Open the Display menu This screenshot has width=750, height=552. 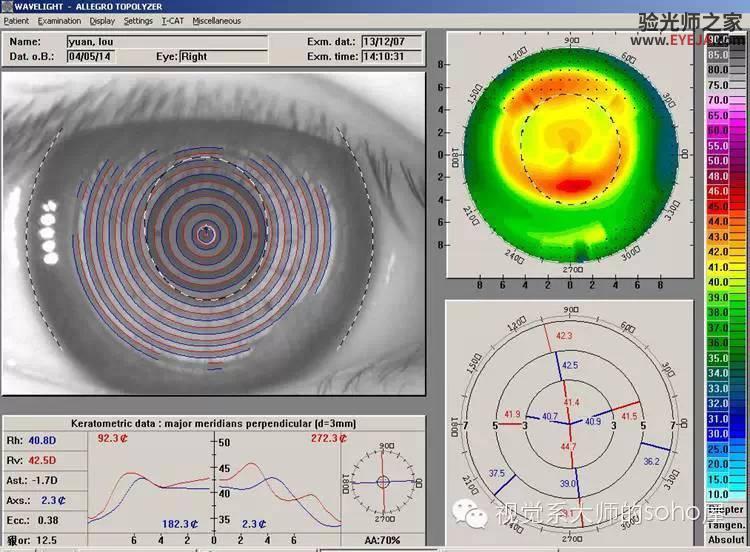(x=102, y=21)
